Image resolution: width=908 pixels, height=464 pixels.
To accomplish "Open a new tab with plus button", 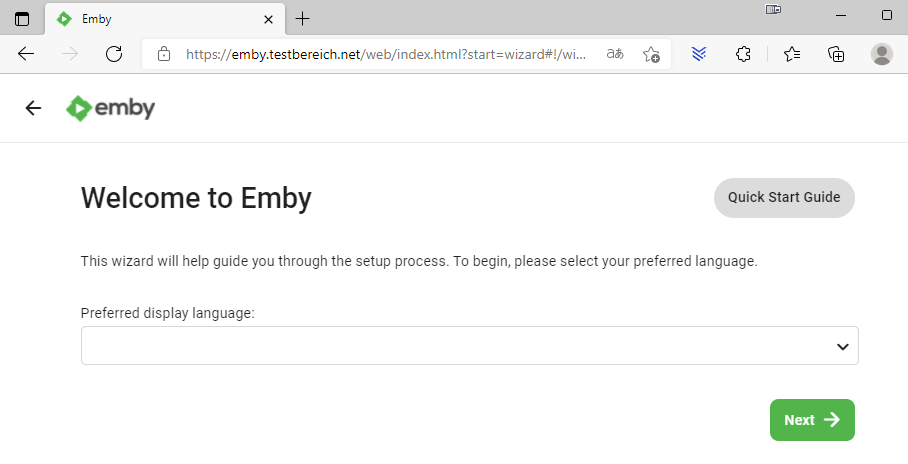I will click(x=302, y=19).
